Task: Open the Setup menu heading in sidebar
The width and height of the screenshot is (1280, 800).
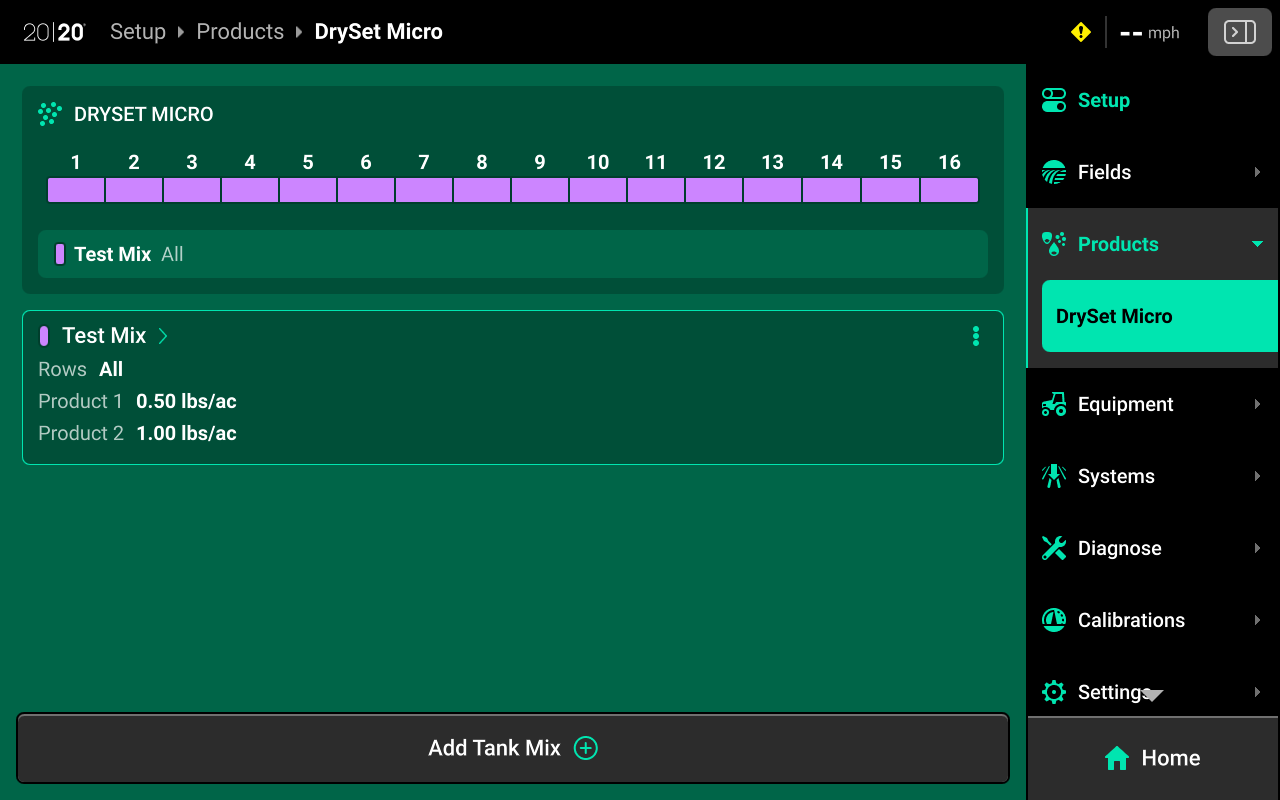Action: point(1103,100)
